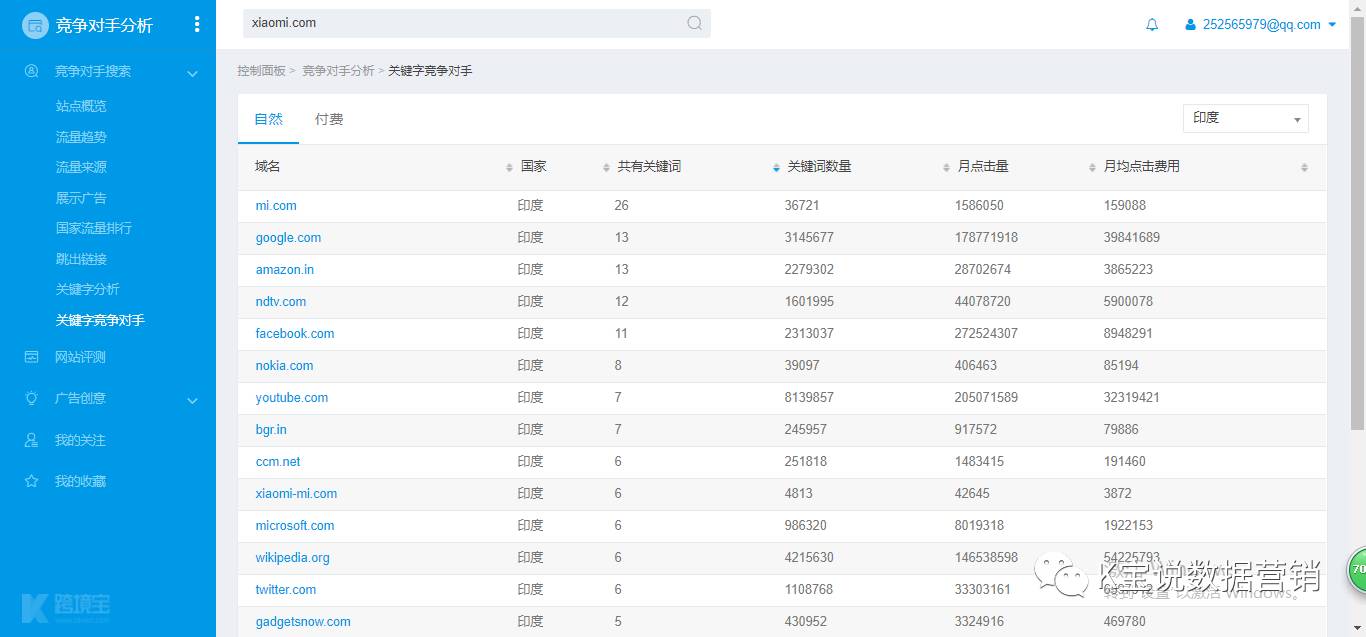Viewport: 1366px width, 637px height.
Task: Open the wikipedia.org domain link
Action: [292, 557]
